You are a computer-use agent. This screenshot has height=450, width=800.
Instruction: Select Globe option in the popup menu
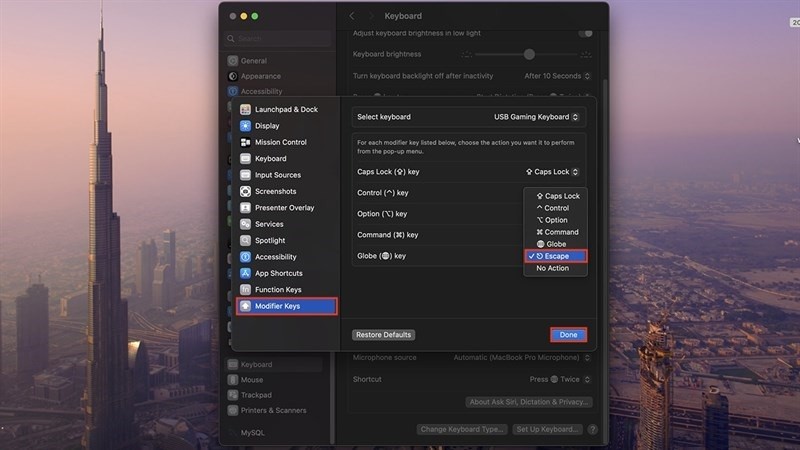[x=551, y=244]
